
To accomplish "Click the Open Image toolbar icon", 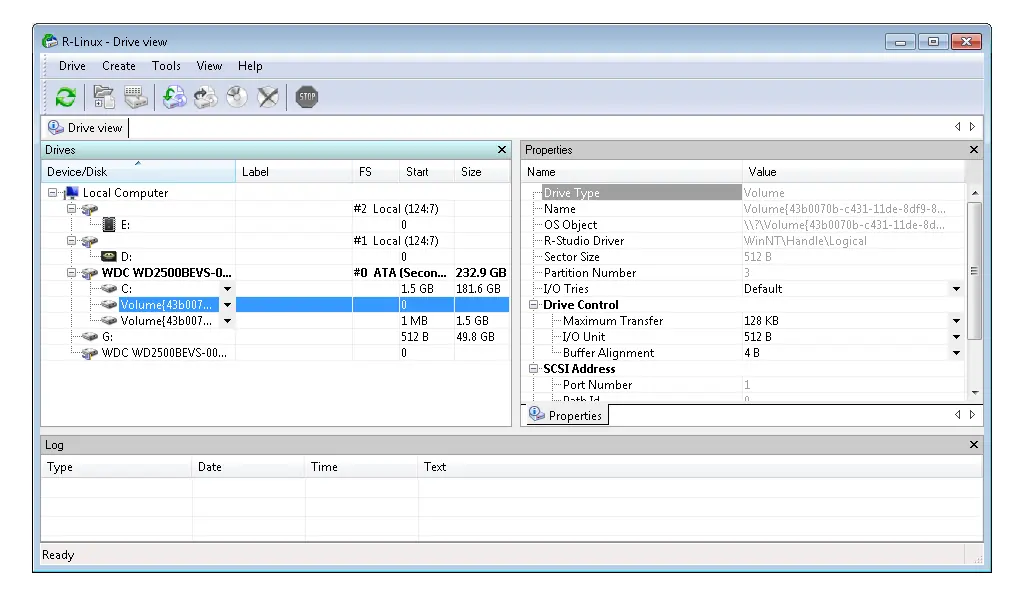I will coord(174,97).
